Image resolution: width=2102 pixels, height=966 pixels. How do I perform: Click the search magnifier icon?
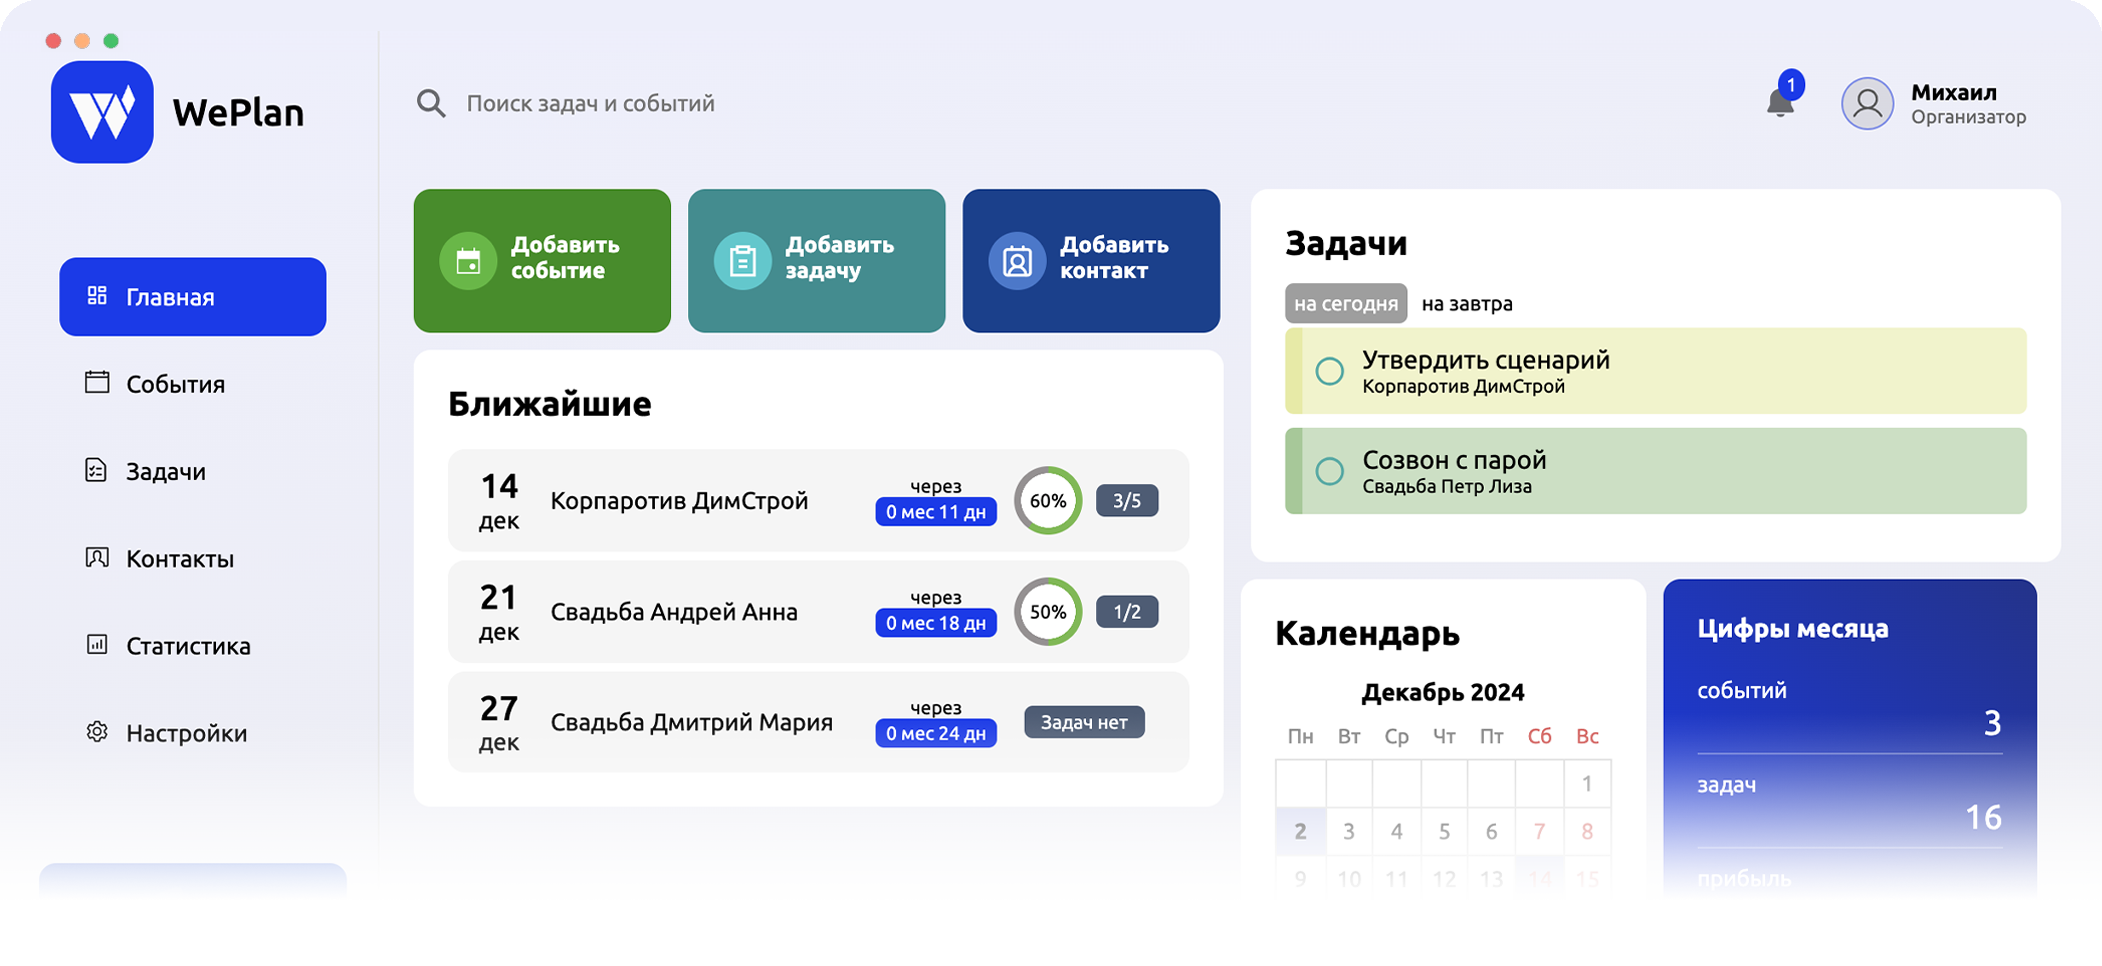coord(431,103)
